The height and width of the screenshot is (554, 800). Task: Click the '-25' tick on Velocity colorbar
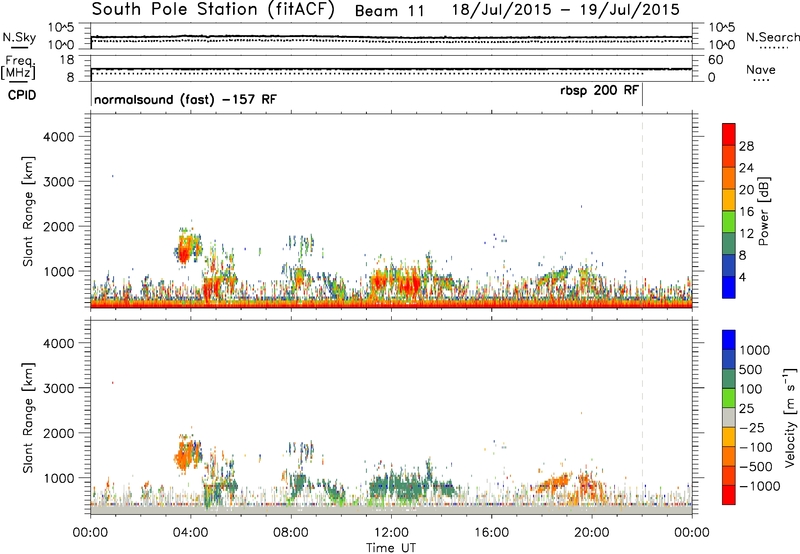pos(751,427)
